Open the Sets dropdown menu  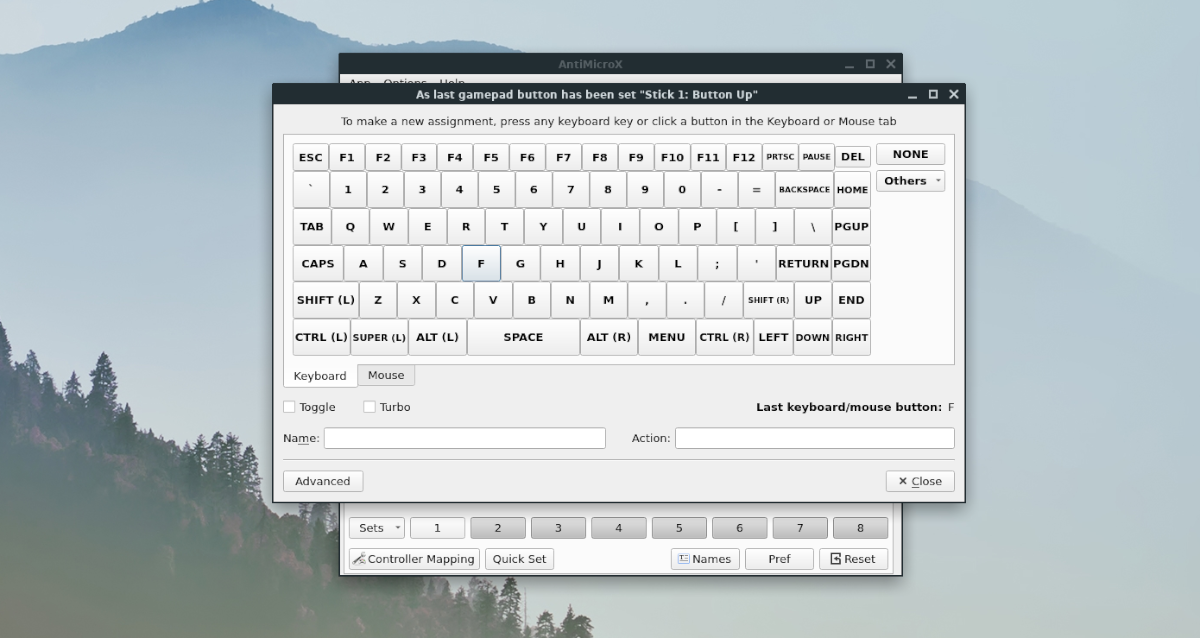click(x=376, y=528)
